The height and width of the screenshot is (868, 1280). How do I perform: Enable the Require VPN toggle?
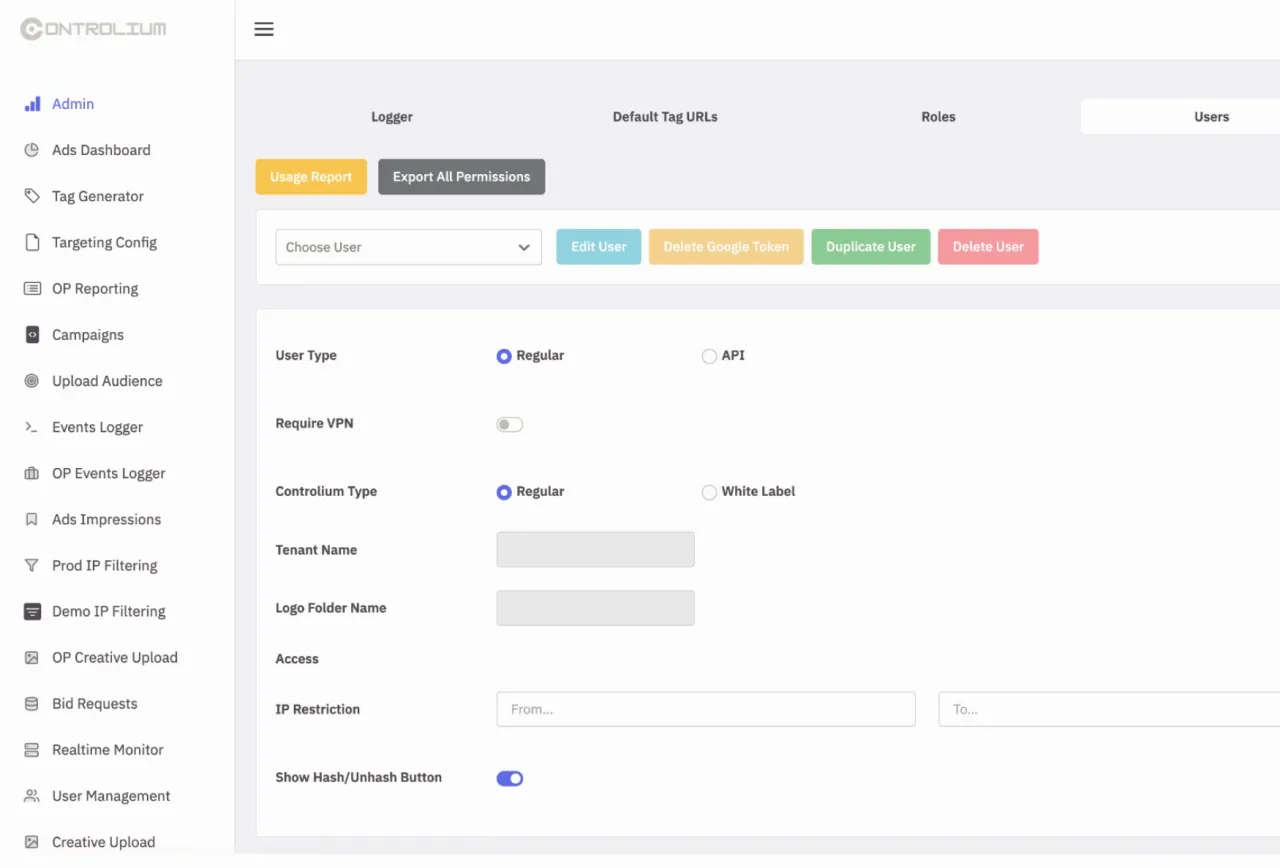click(510, 424)
